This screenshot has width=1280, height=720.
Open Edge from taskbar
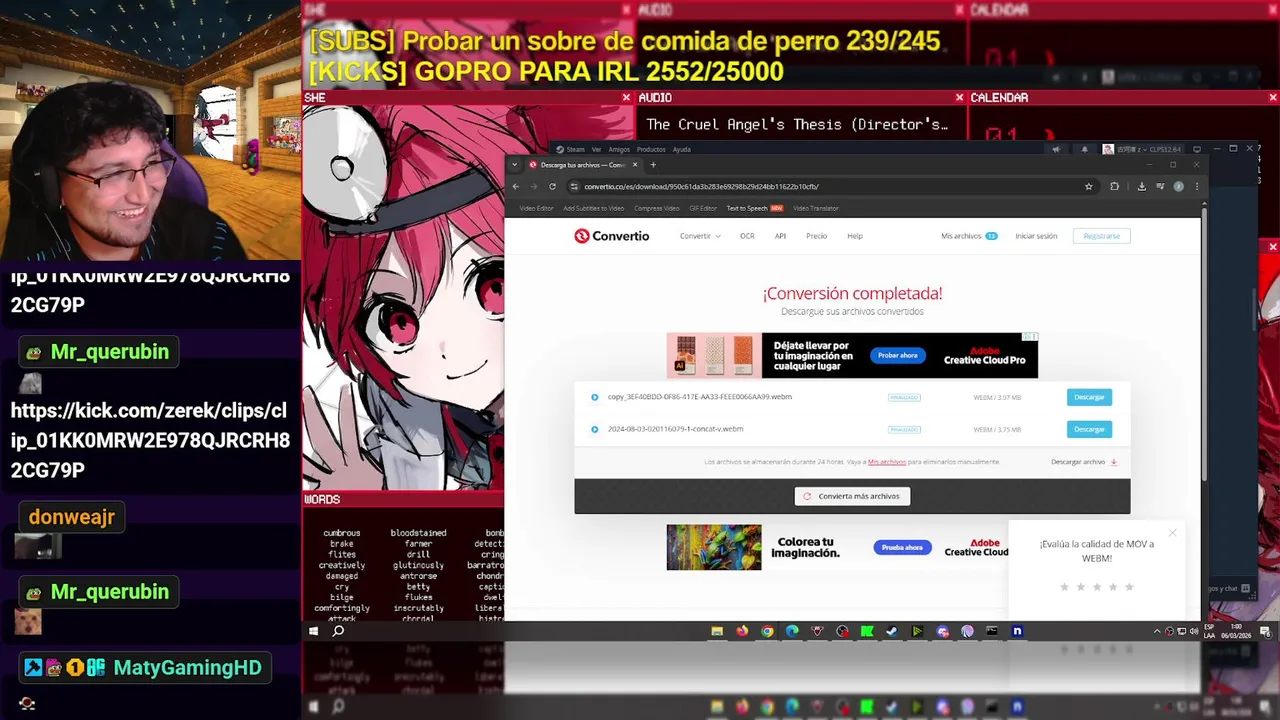click(x=792, y=631)
